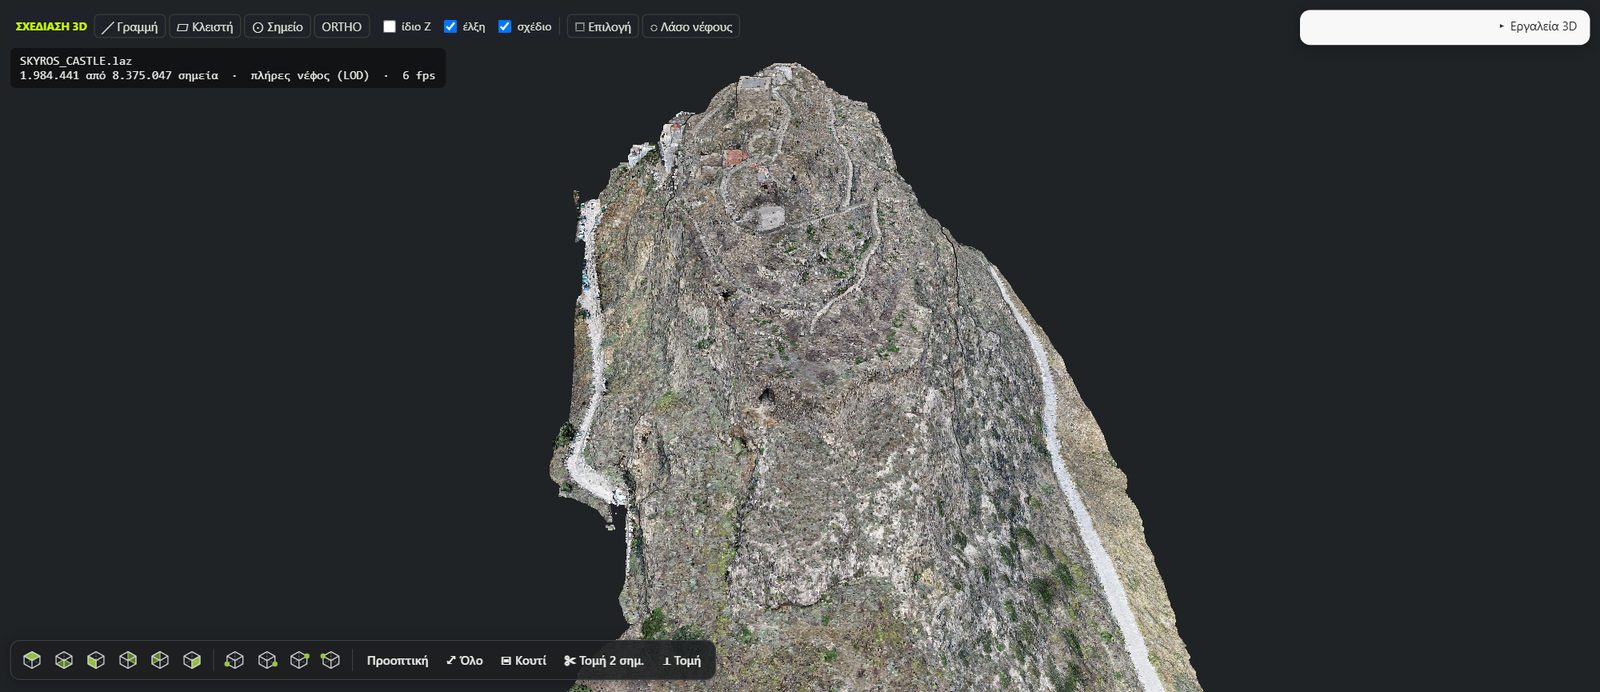Click the SKYROS_CASTLE.laz file name
The image size is (1600, 692).
[76, 61]
